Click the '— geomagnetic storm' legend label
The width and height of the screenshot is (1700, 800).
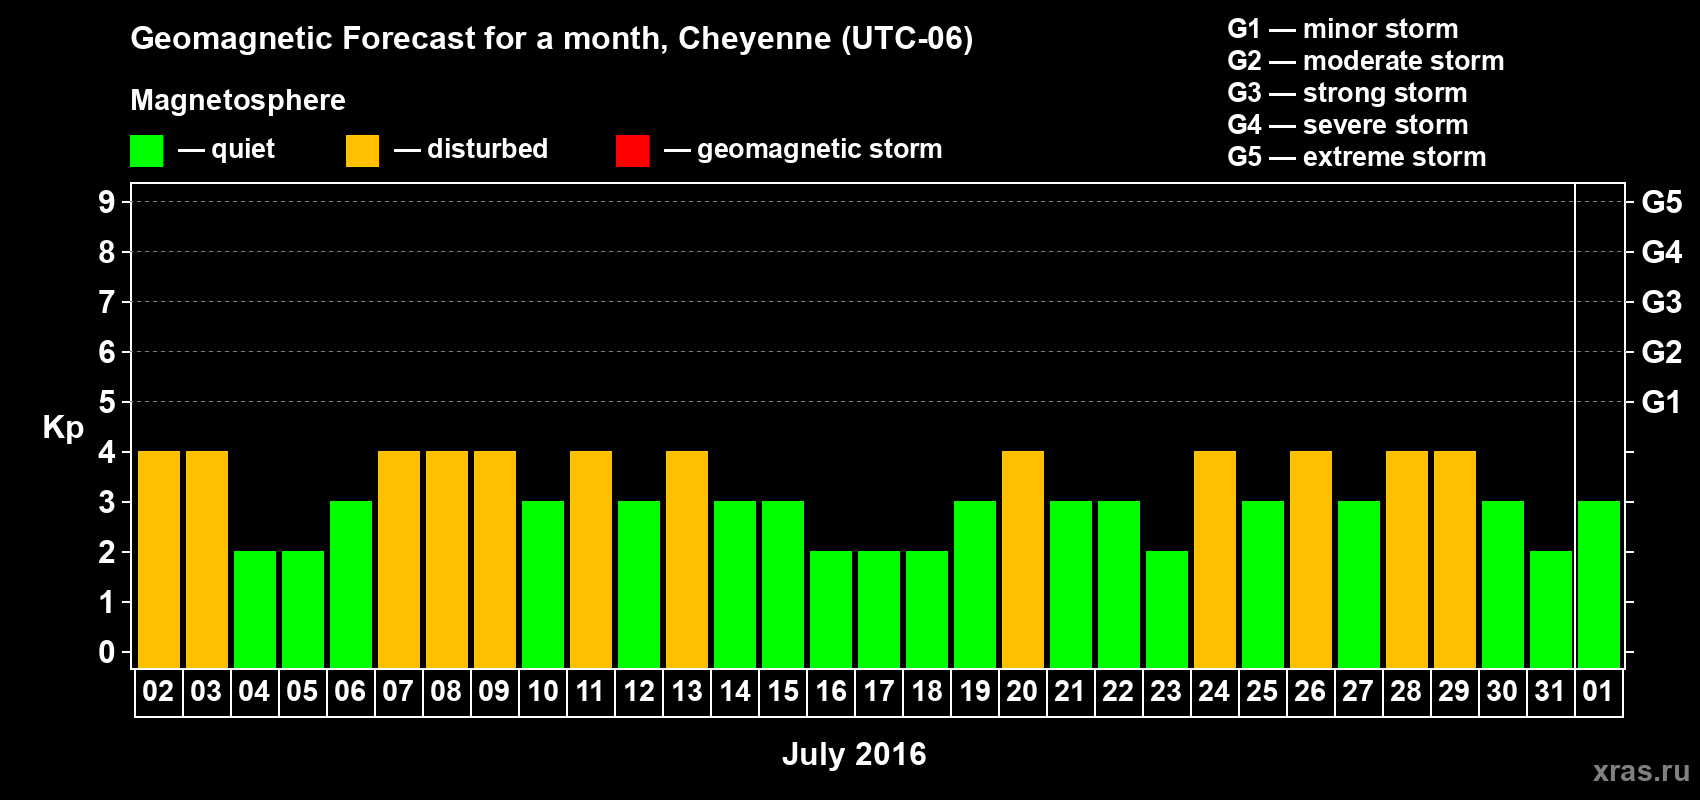coord(803,150)
